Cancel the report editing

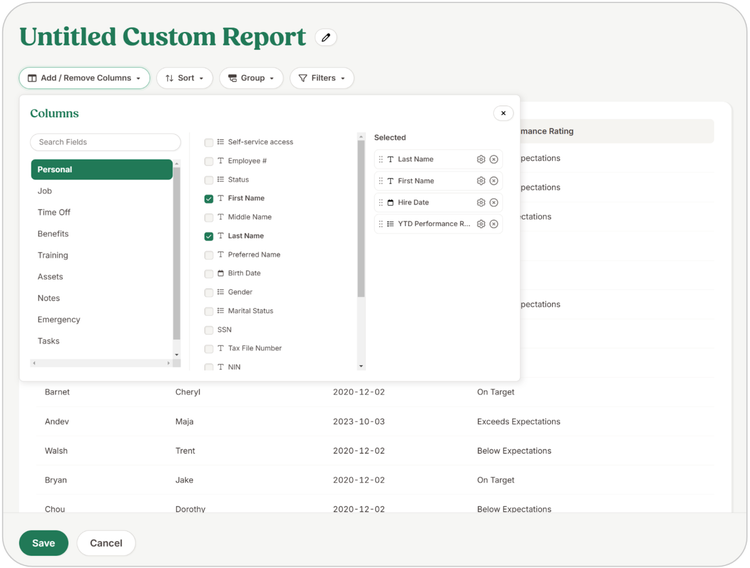point(106,543)
